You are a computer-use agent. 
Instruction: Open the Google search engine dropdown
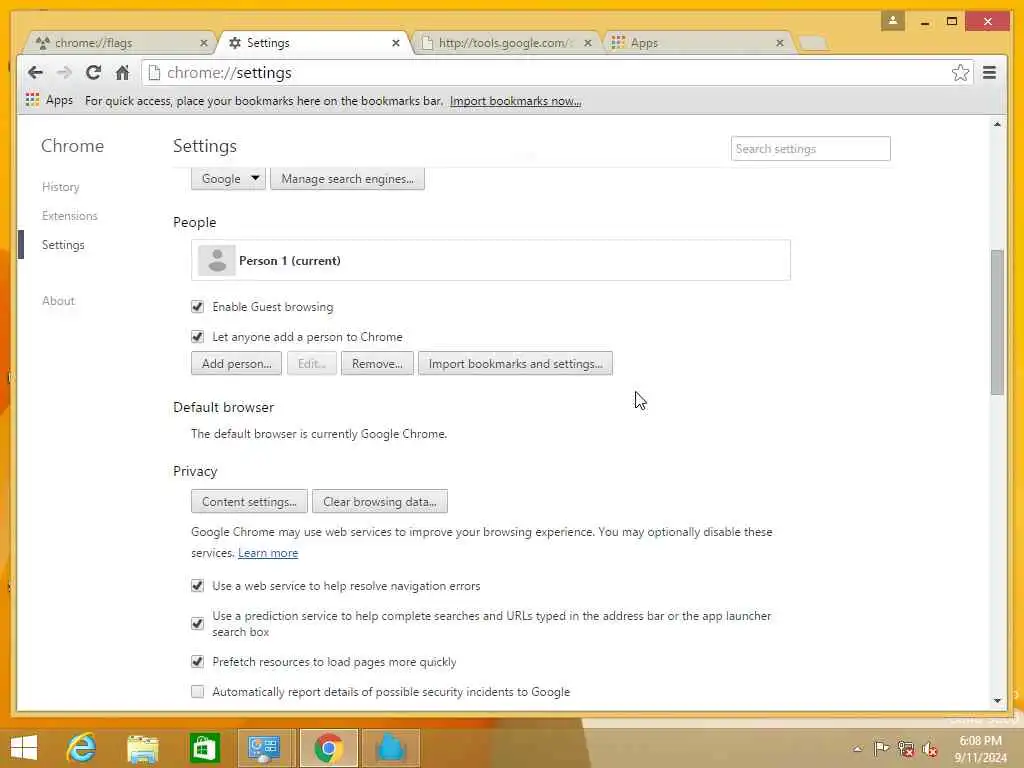click(229, 178)
